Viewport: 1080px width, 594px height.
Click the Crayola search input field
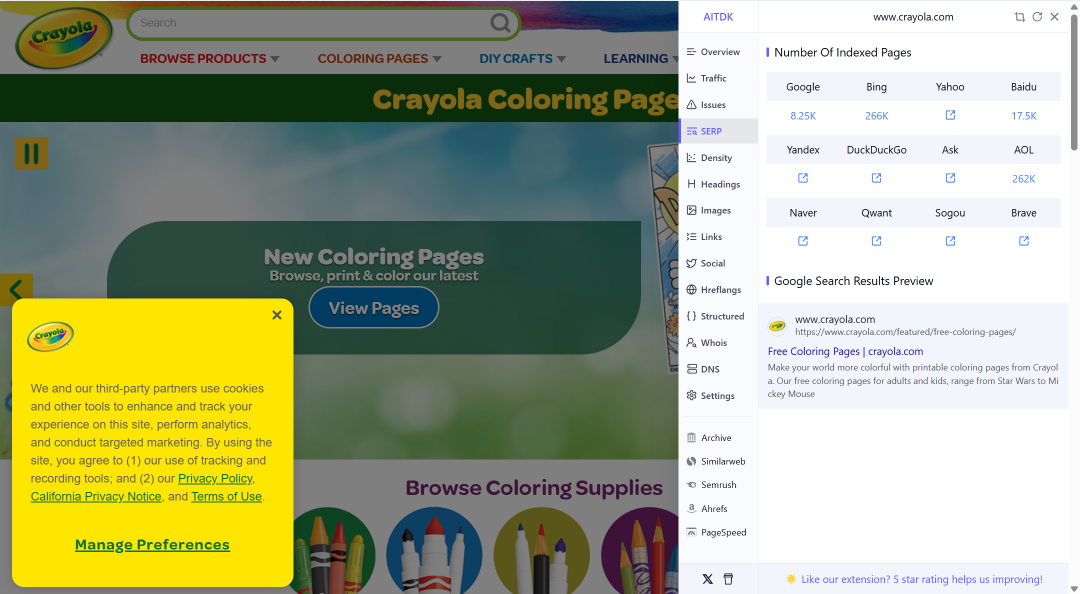pos(311,23)
